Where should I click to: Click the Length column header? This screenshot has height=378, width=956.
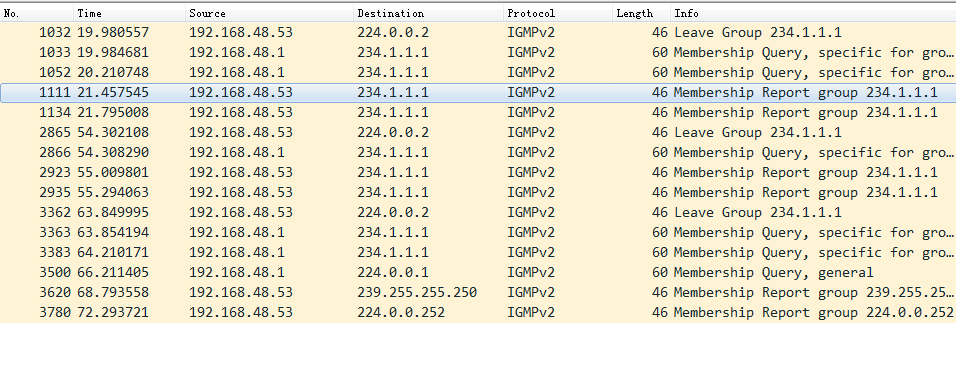(641, 13)
